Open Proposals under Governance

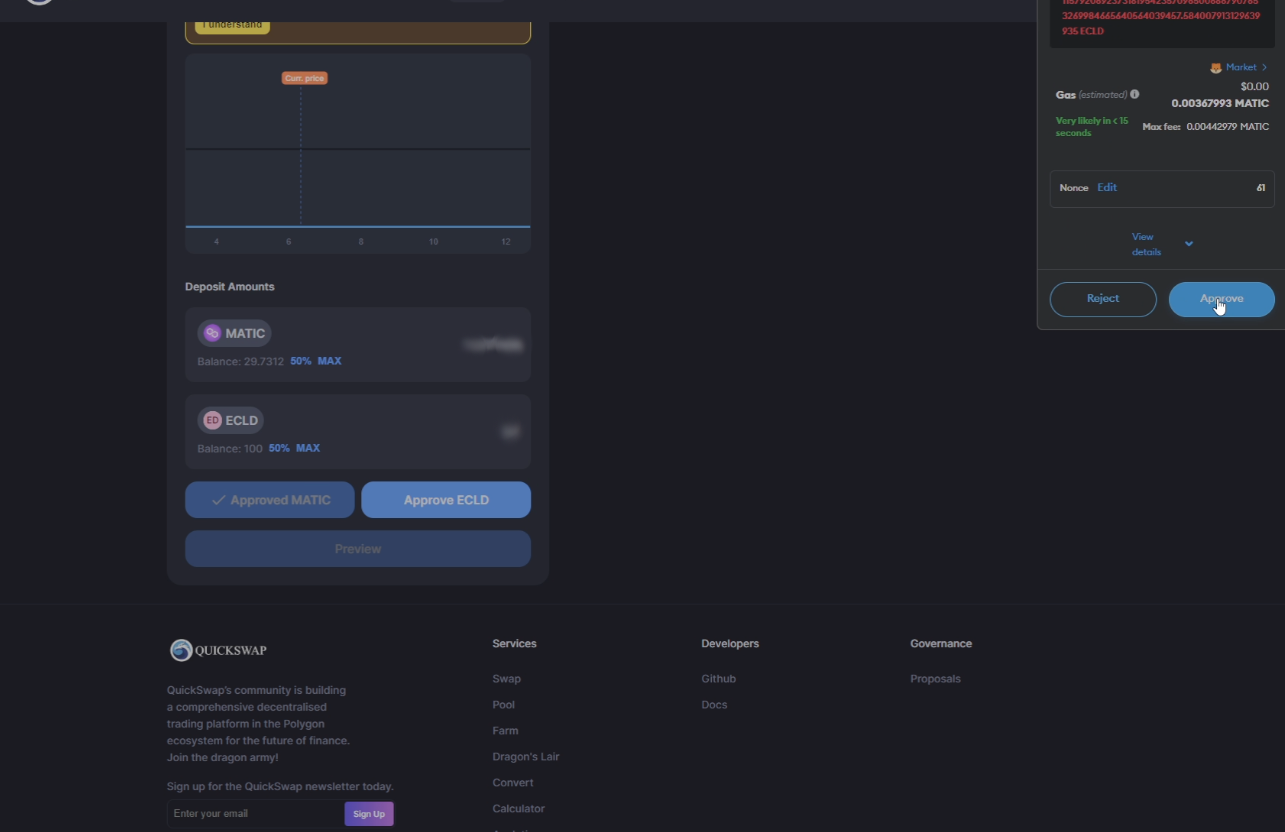pyautogui.click(x=935, y=679)
